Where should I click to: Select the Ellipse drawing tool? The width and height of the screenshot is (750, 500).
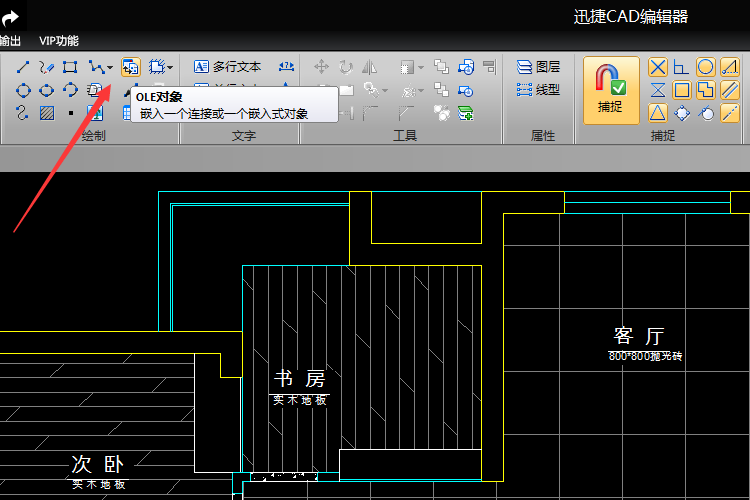pos(46,90)
